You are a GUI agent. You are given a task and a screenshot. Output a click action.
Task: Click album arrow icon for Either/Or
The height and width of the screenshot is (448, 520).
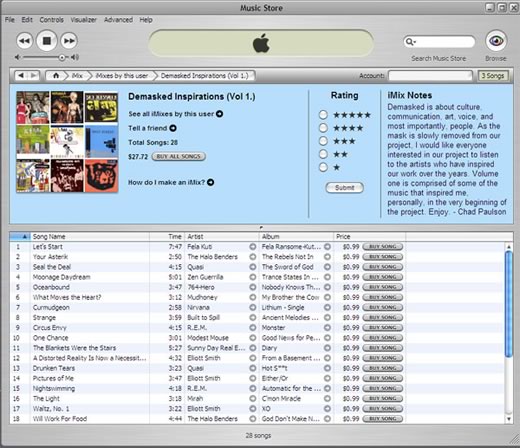click(x=328, y=378)
